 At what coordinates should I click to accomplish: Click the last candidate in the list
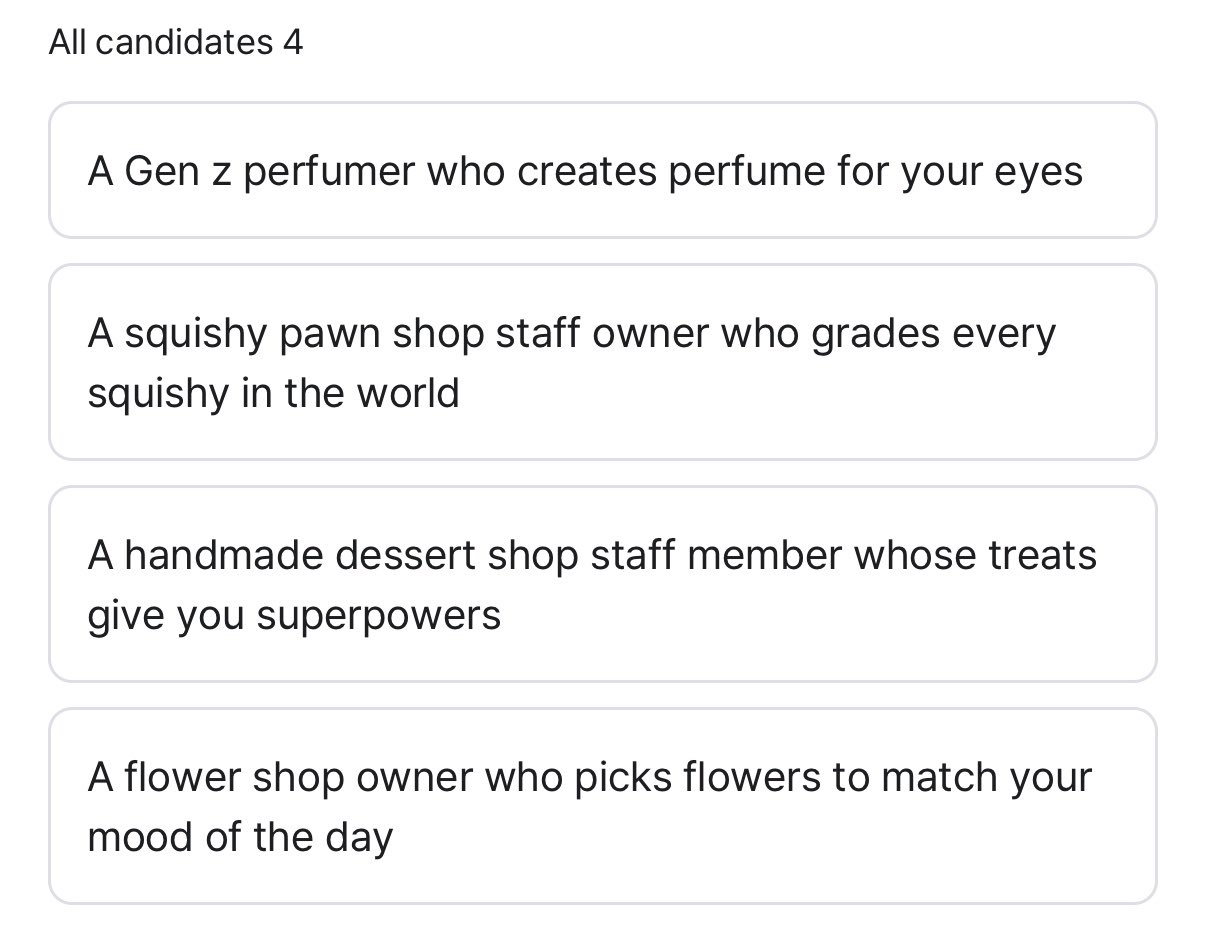click(603, 806)
